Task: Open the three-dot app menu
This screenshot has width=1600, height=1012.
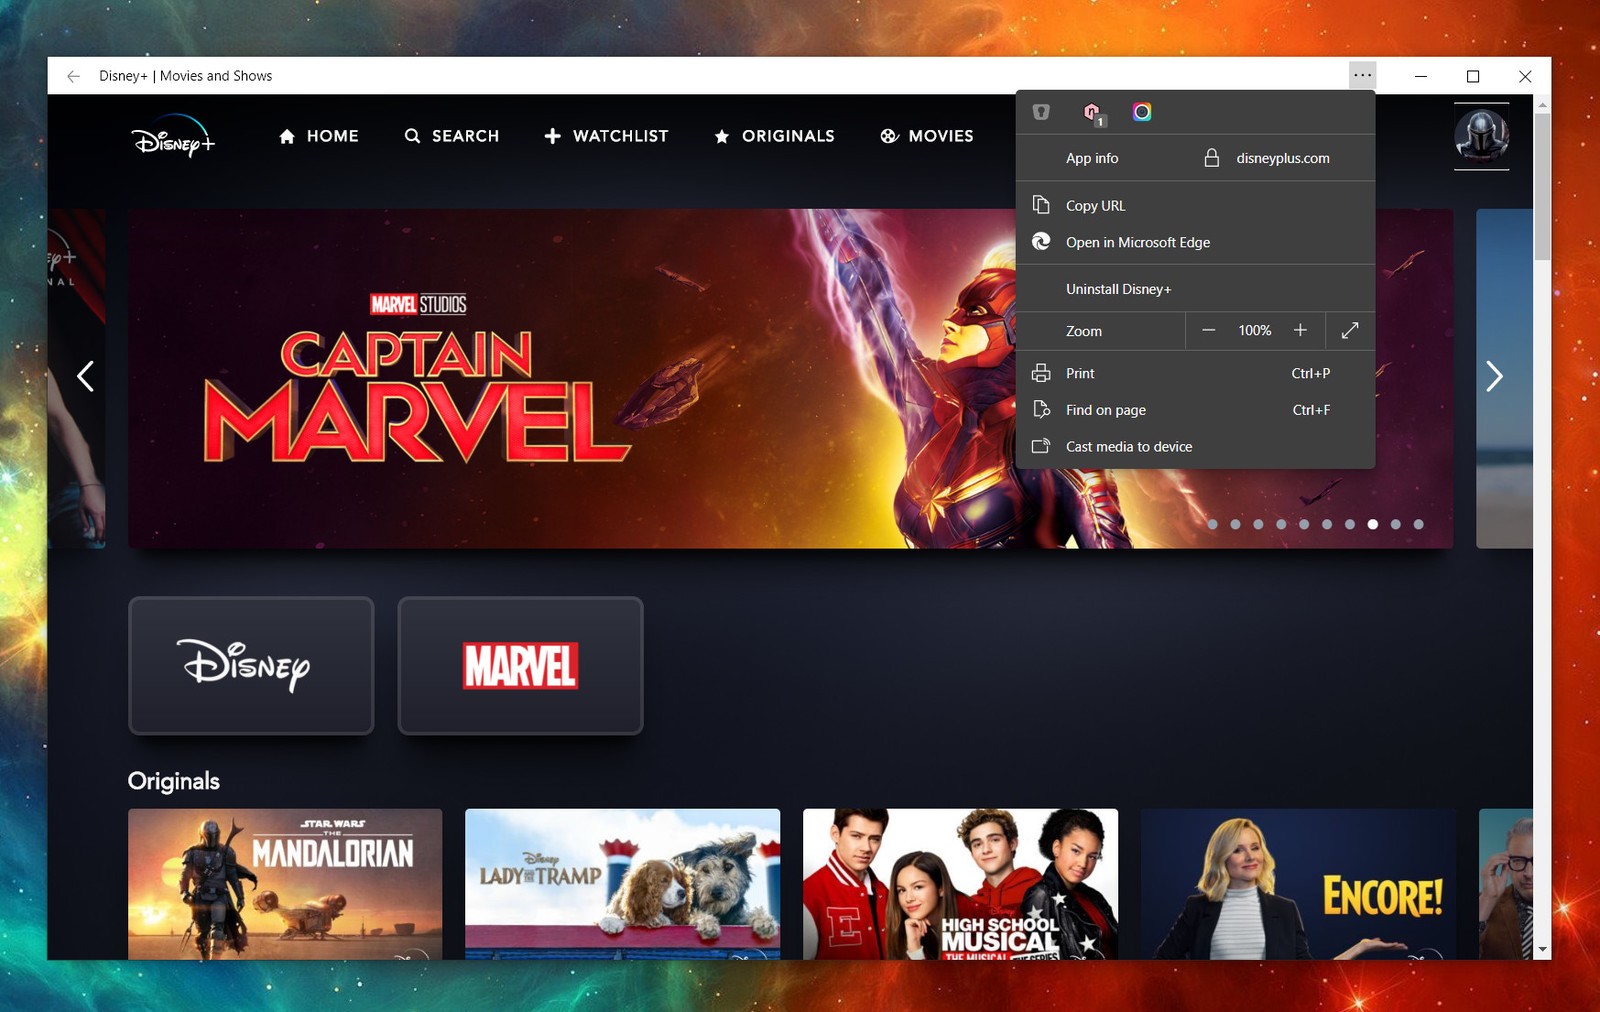Action: coord(1362,75)
